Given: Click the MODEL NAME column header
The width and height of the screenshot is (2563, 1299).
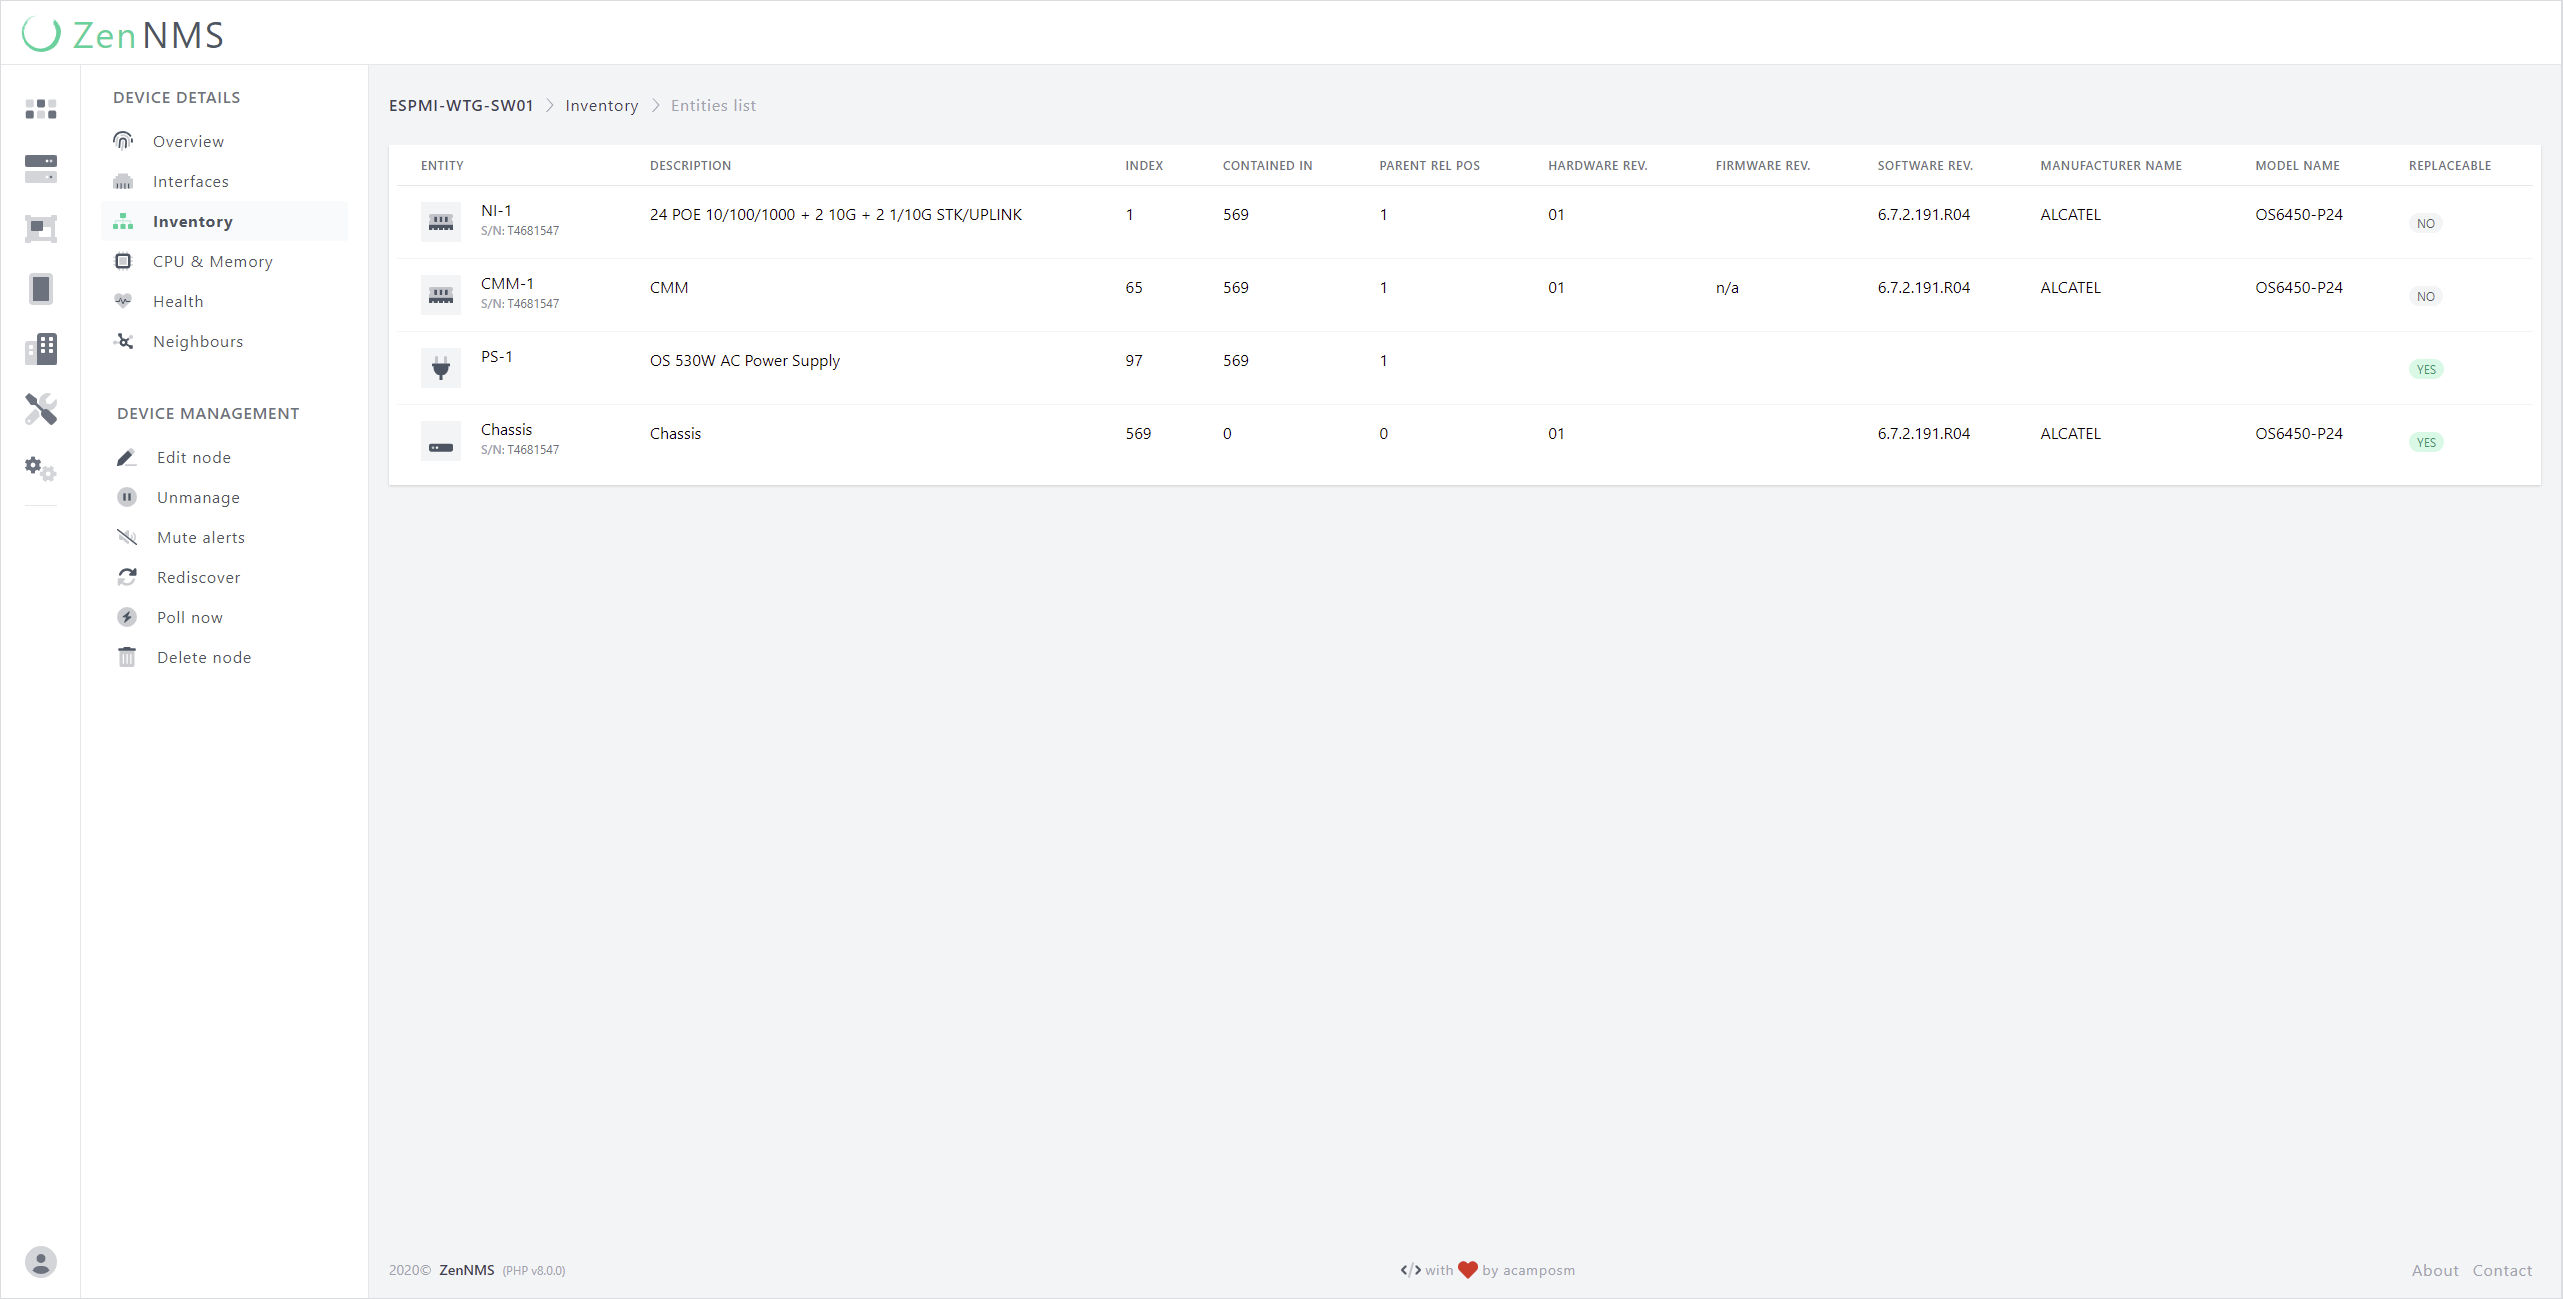Looking at the screenshot, I should pyautogui.click(x=2297, y=166).
